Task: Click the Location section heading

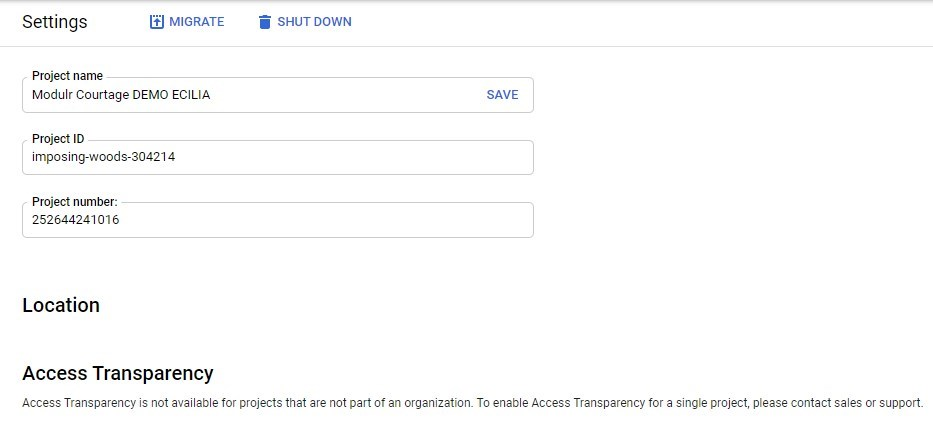Action: [x=61, y=305]
